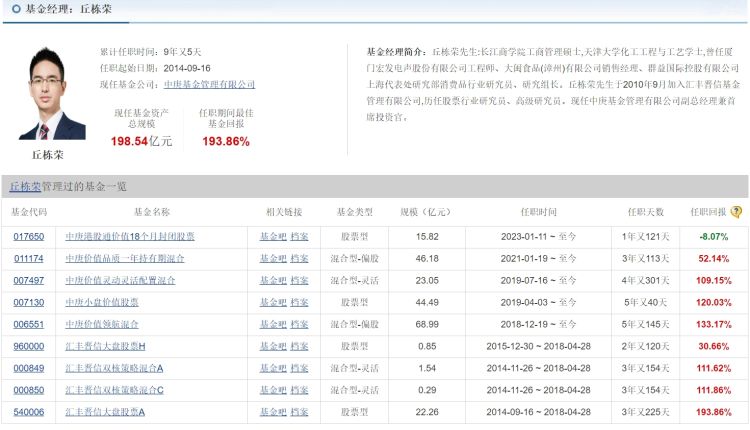Open 基金吧 link for fund 017650
The width and height of the screenshot is (750, 430).
[x=273, y=237]
